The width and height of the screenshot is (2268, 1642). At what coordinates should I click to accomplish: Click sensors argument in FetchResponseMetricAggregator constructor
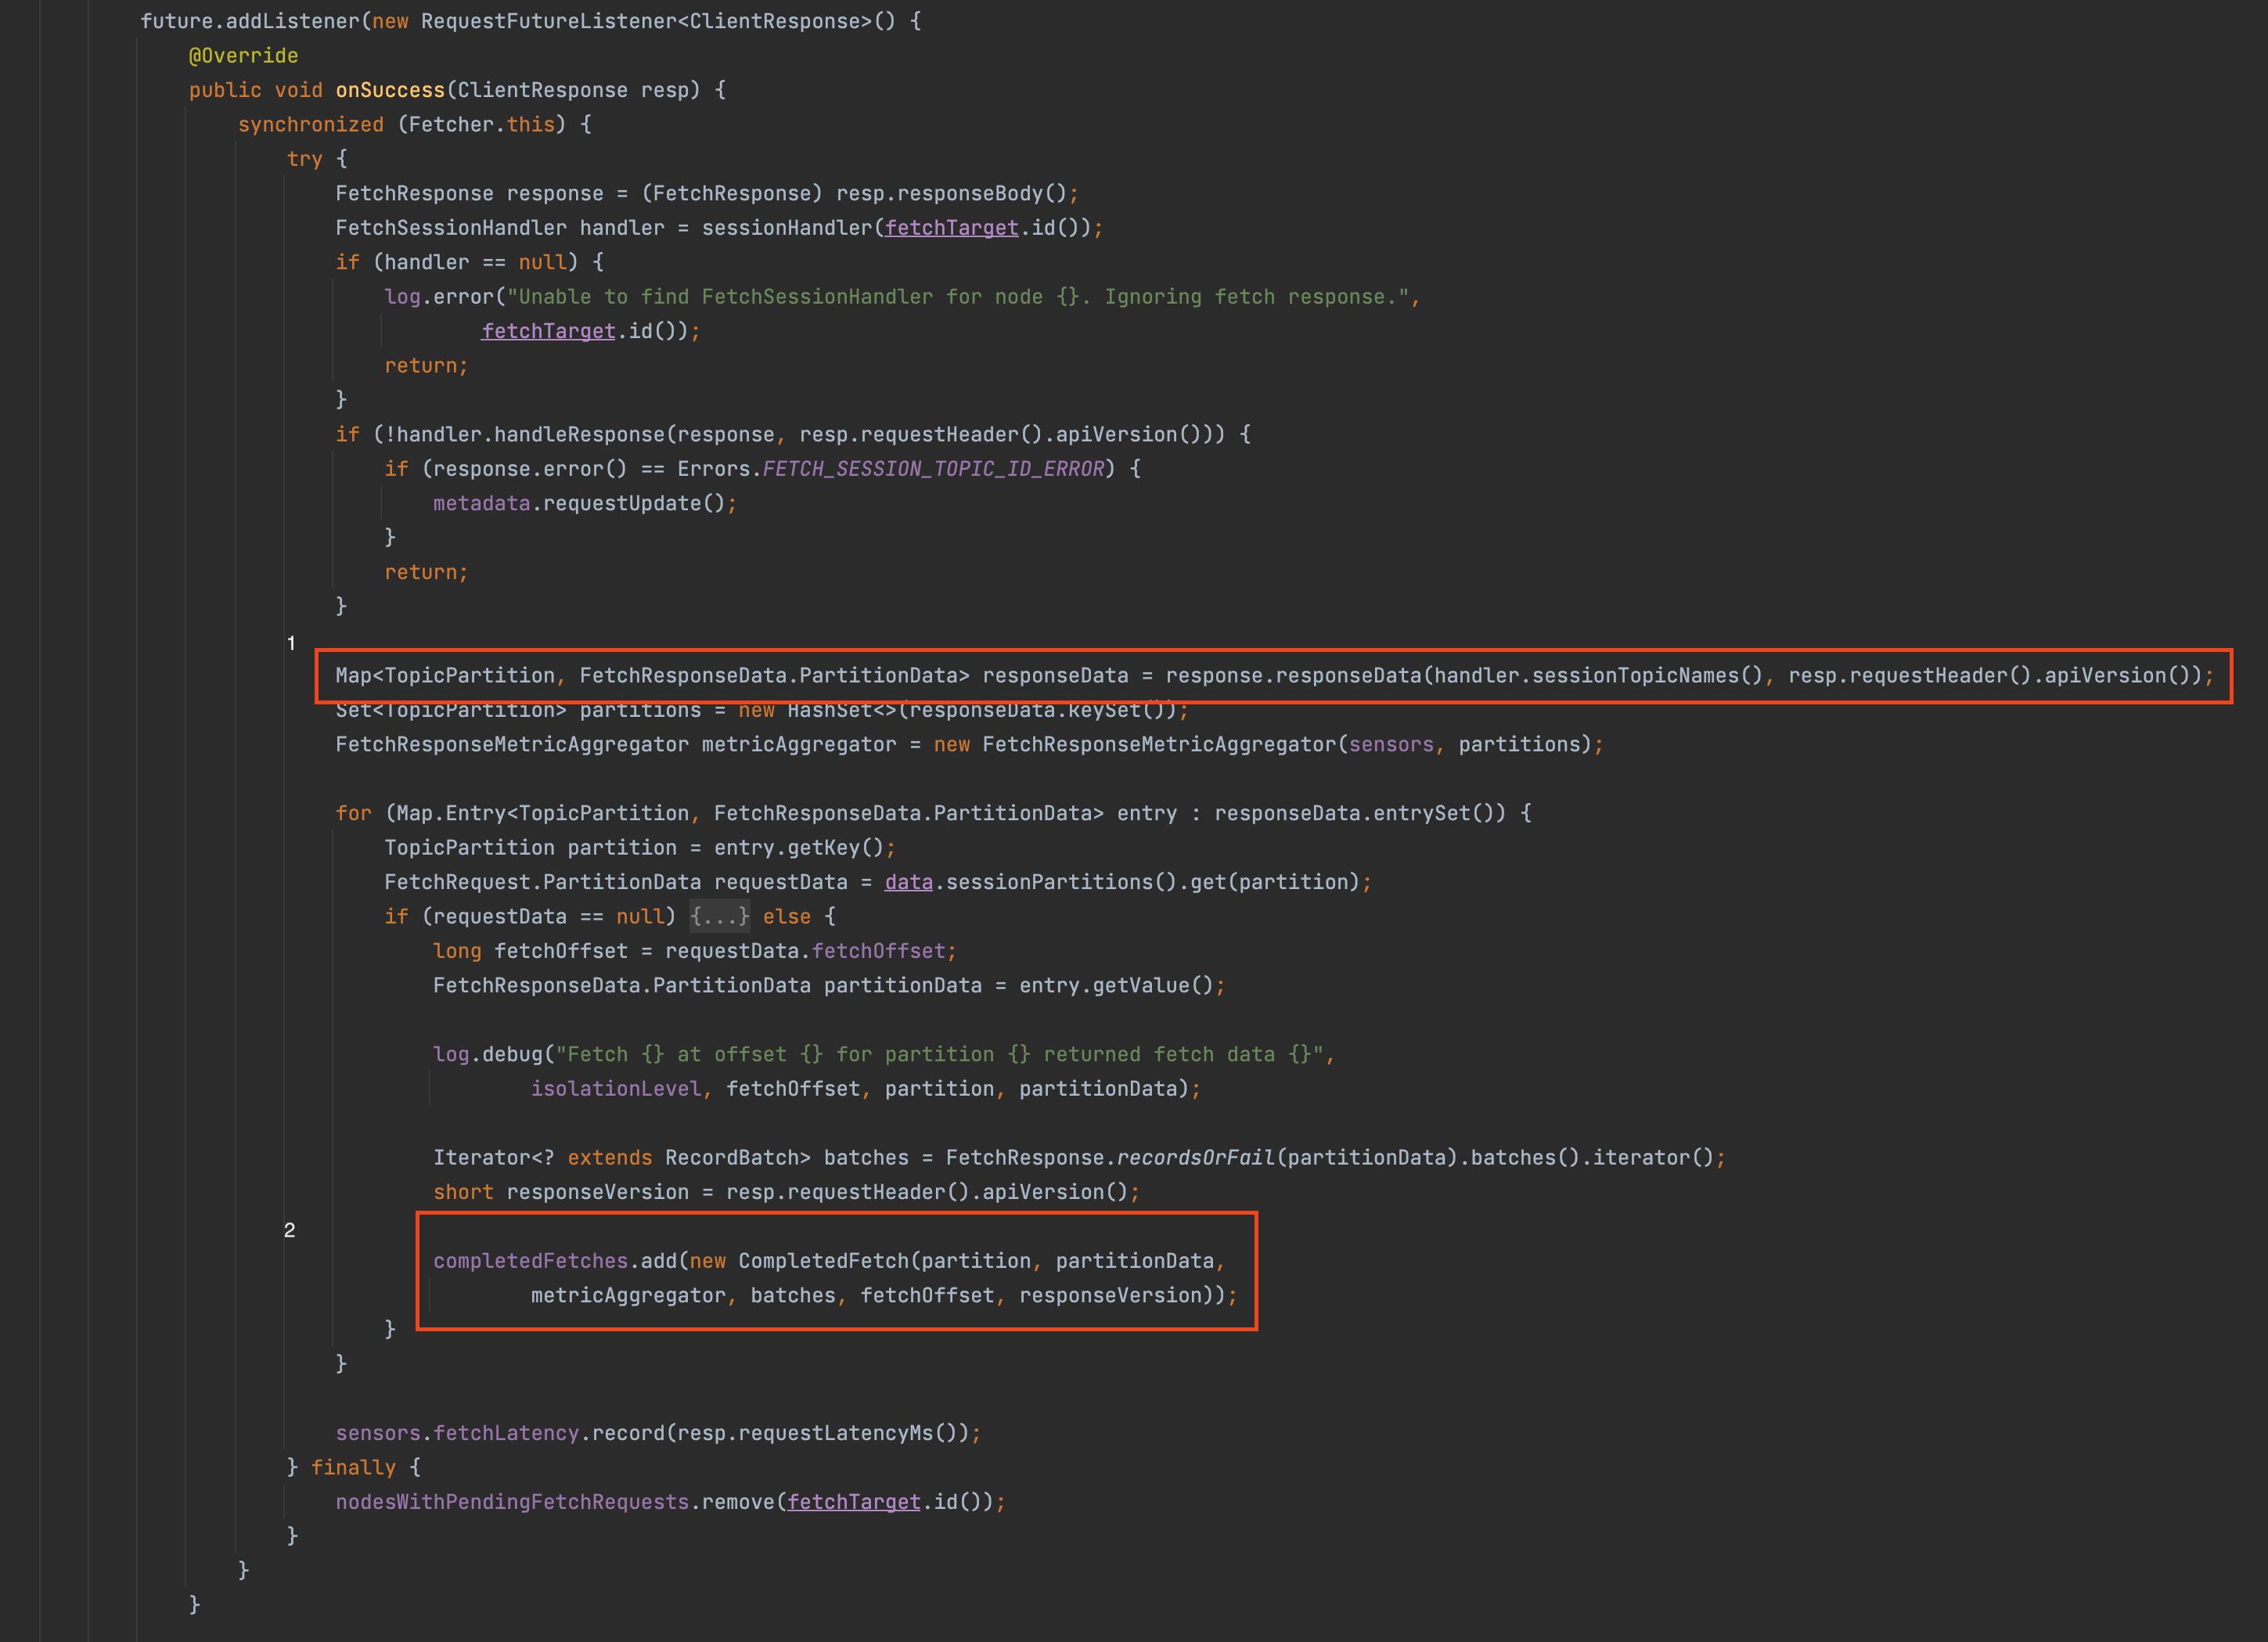coord(1391,745)
